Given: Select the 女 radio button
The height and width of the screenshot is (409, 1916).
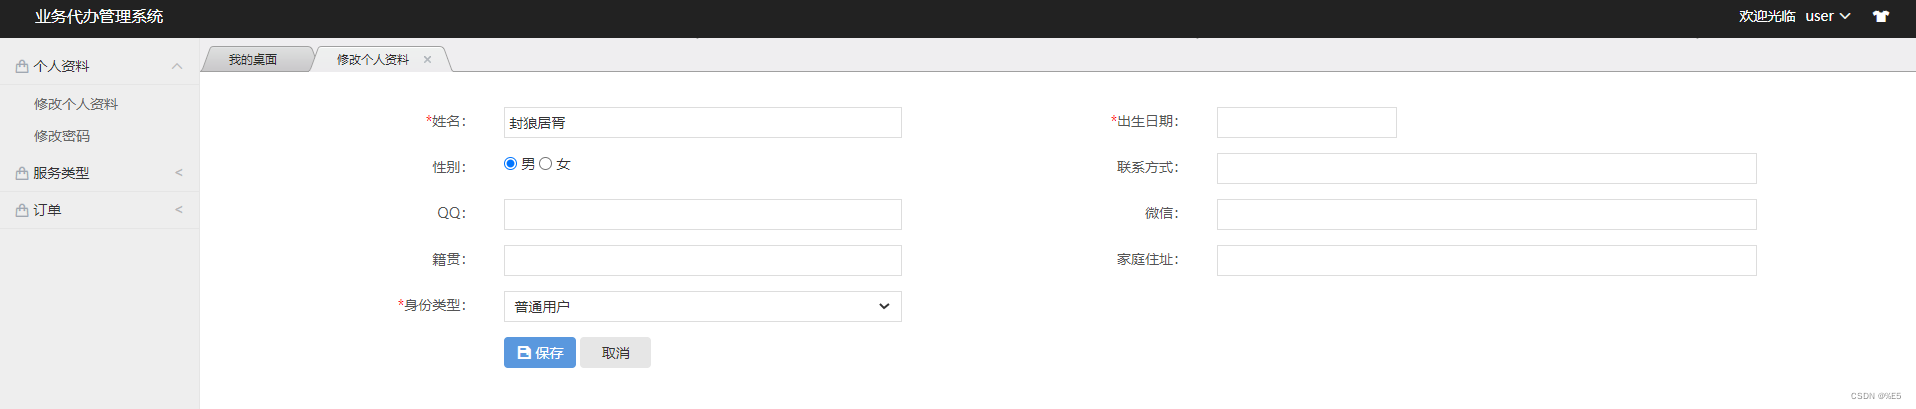Looking at the screenshot, I should click(546, 163).
